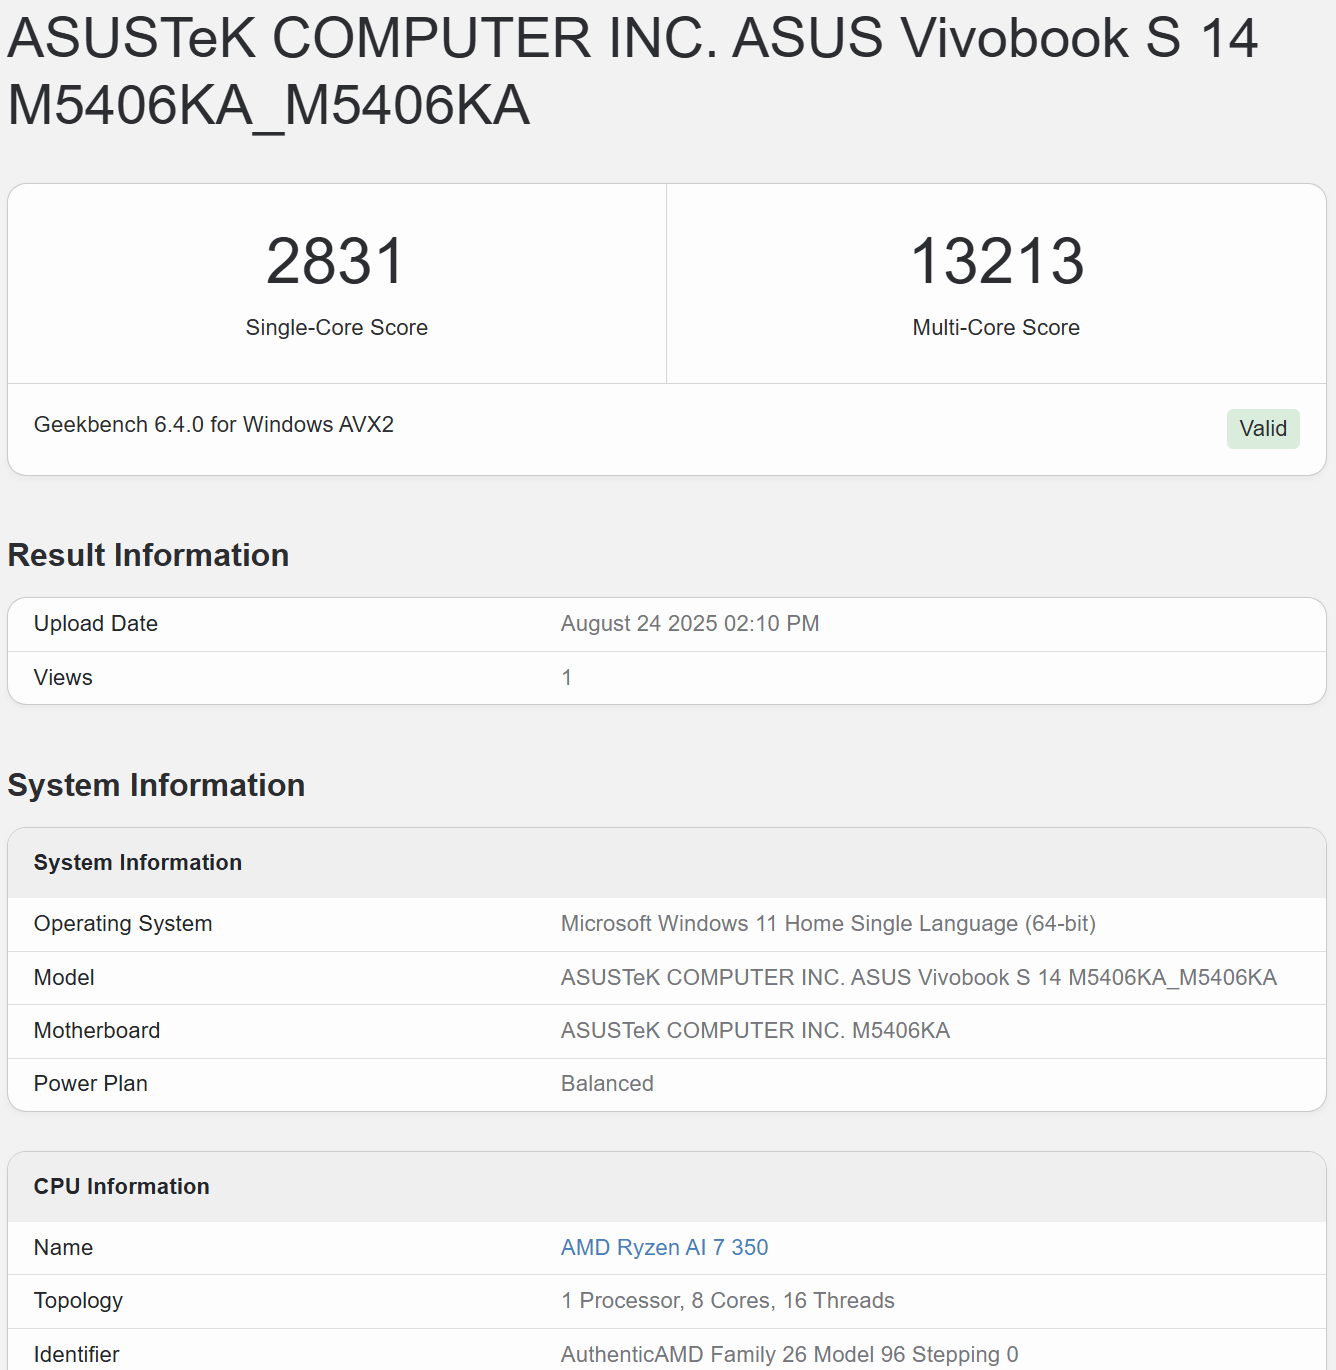This screenshot has height=1370, width=1336.
Task: Click the Upload Date label
Action: point(96,624)
